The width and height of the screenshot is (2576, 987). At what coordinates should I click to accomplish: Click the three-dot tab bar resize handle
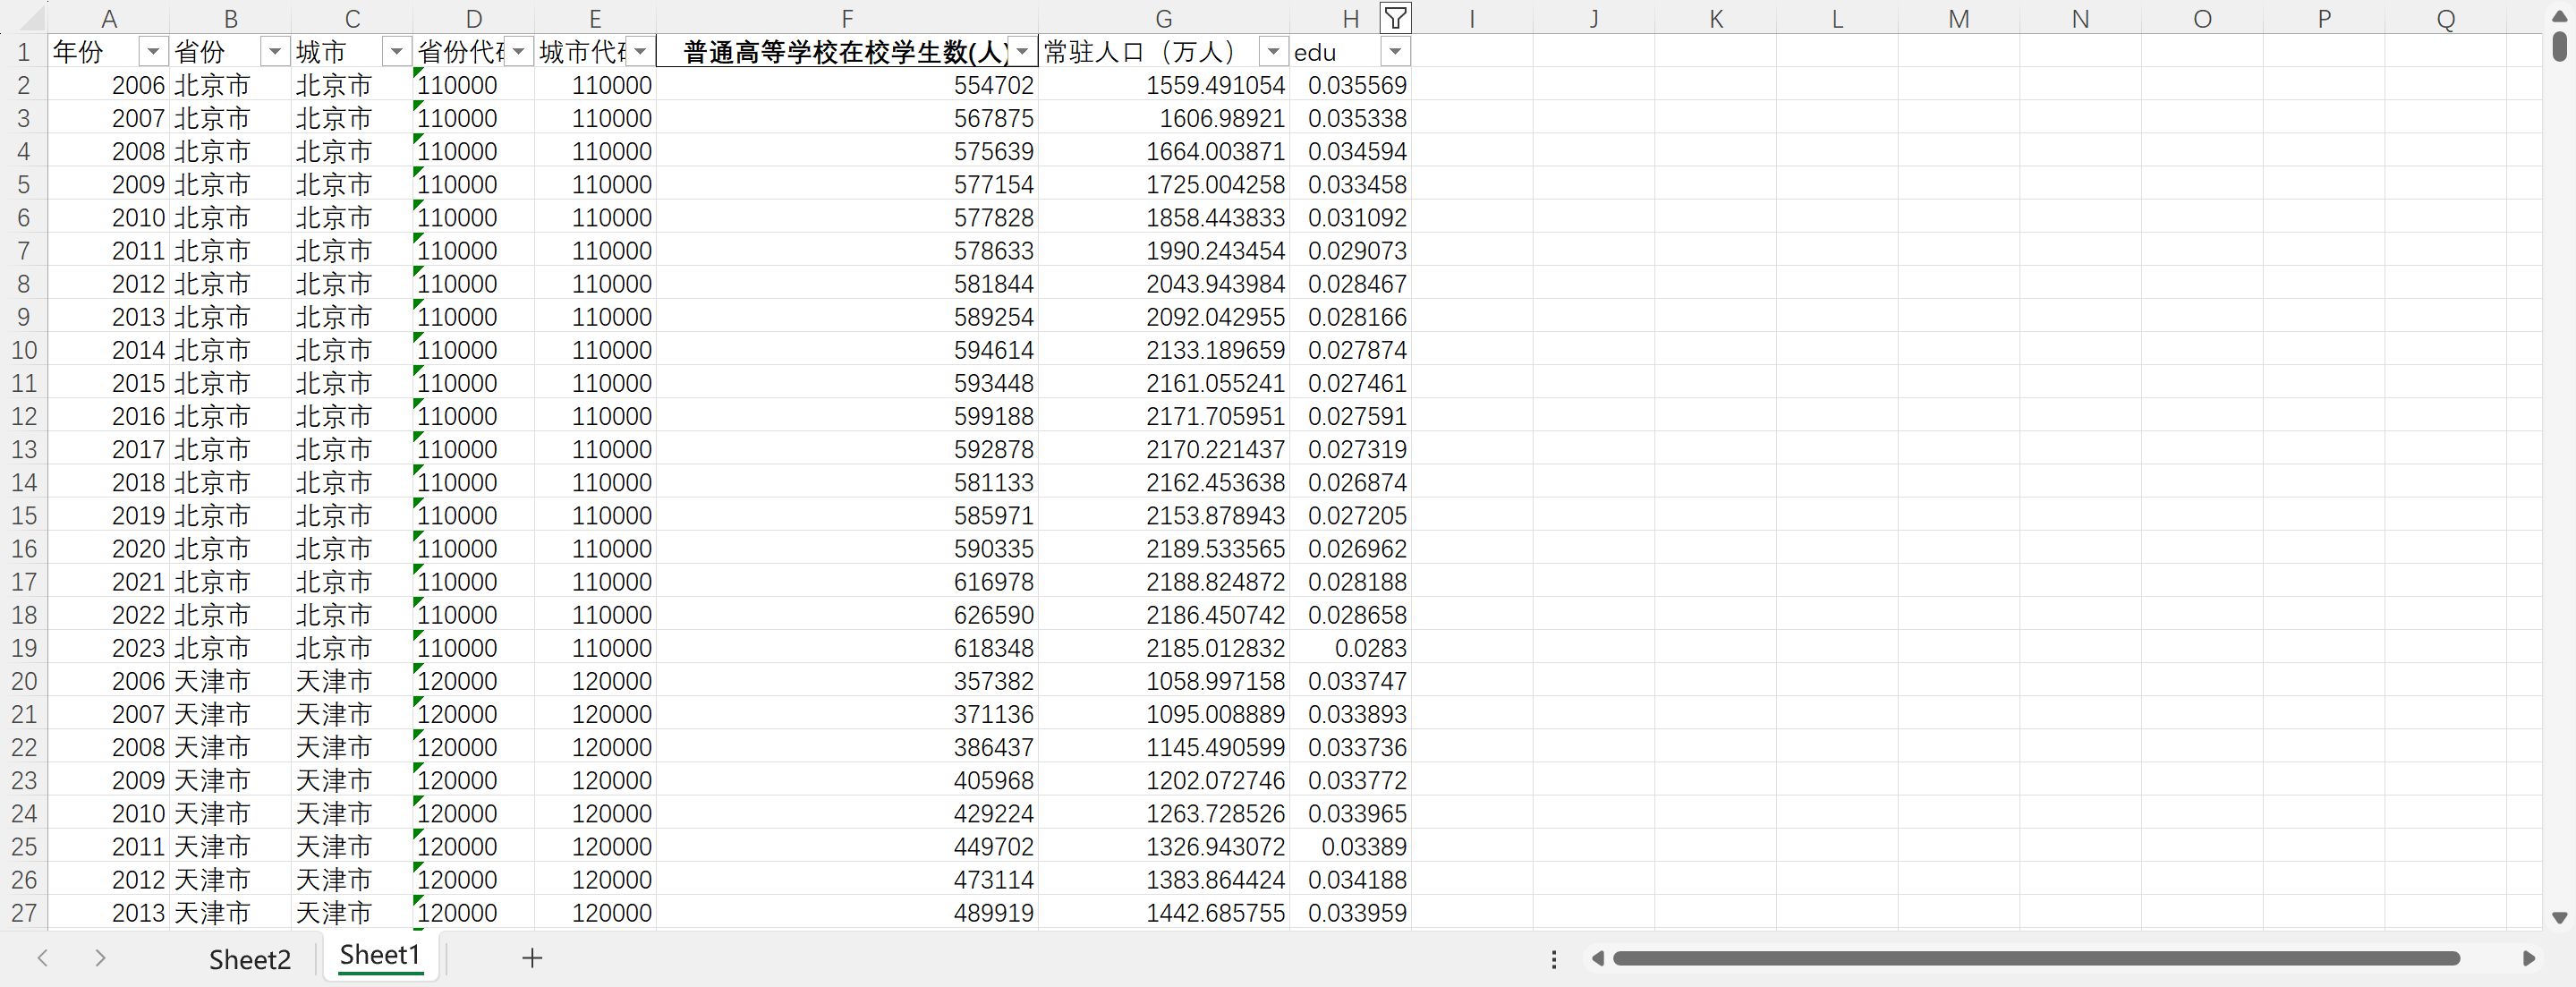[1553, 959]
